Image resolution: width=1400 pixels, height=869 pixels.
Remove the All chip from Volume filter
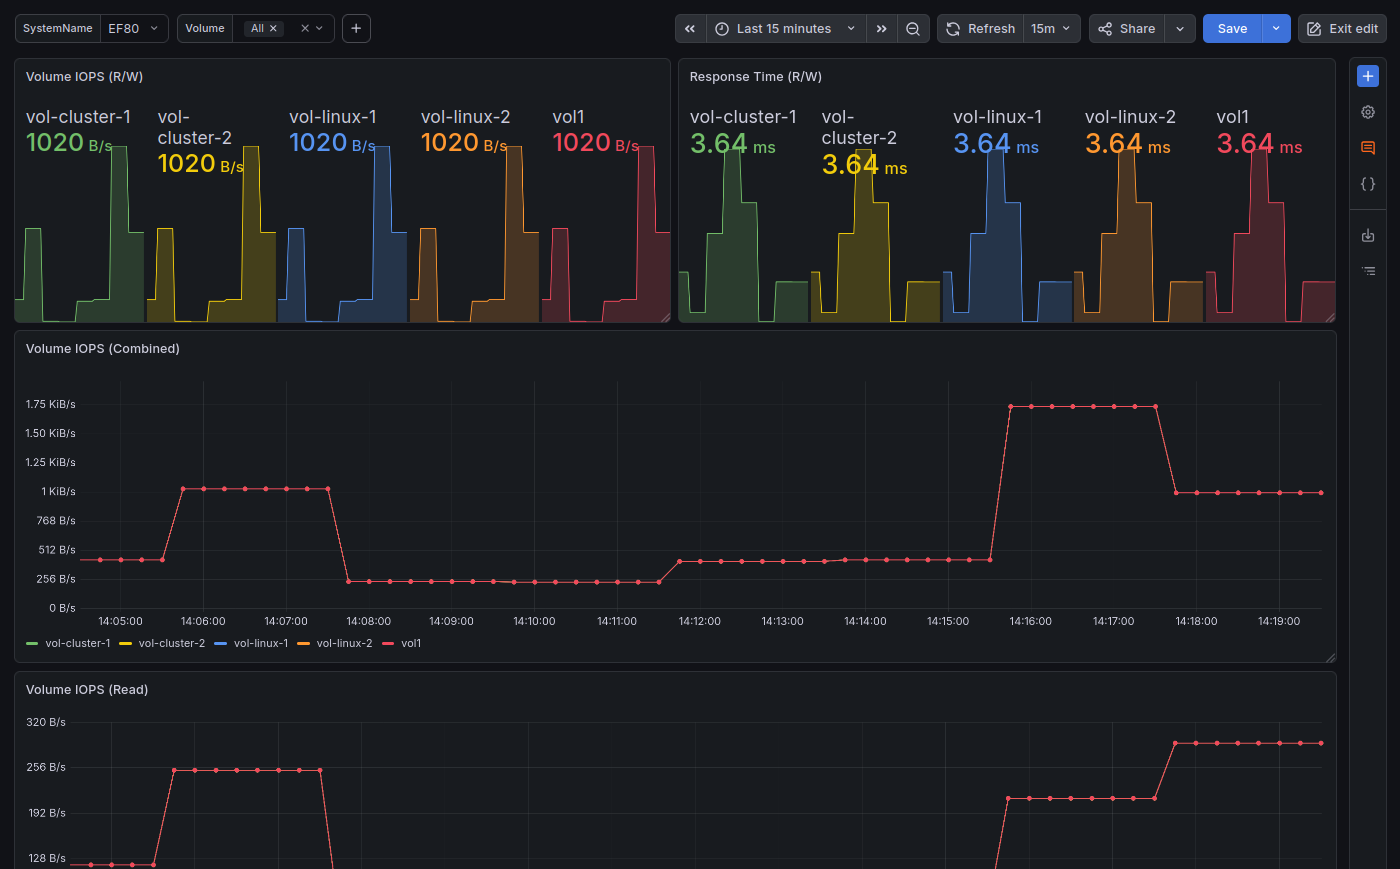pos(273,29)
